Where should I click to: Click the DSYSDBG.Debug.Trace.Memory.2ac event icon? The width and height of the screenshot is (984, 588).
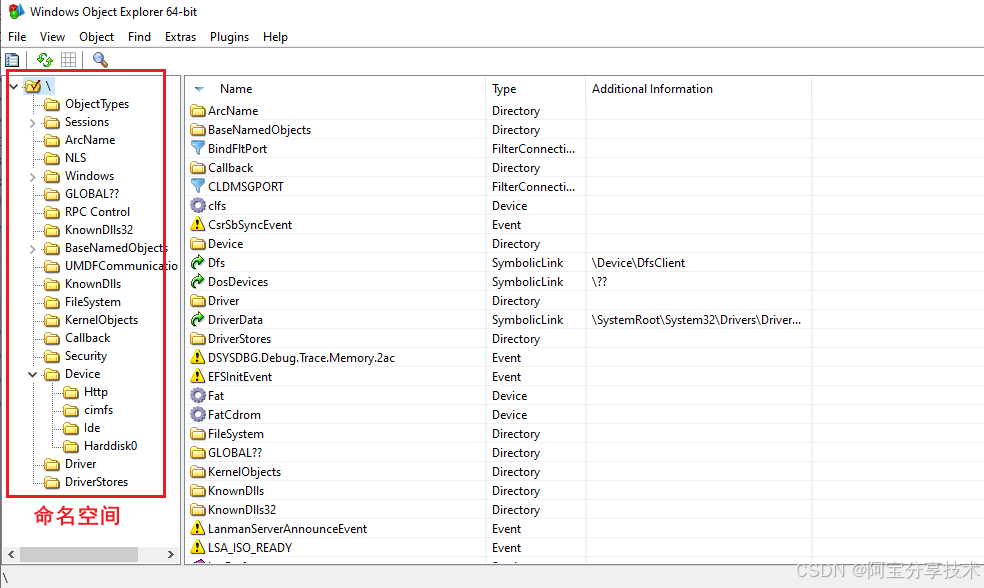pyautogui.click(x=198, y=357)
